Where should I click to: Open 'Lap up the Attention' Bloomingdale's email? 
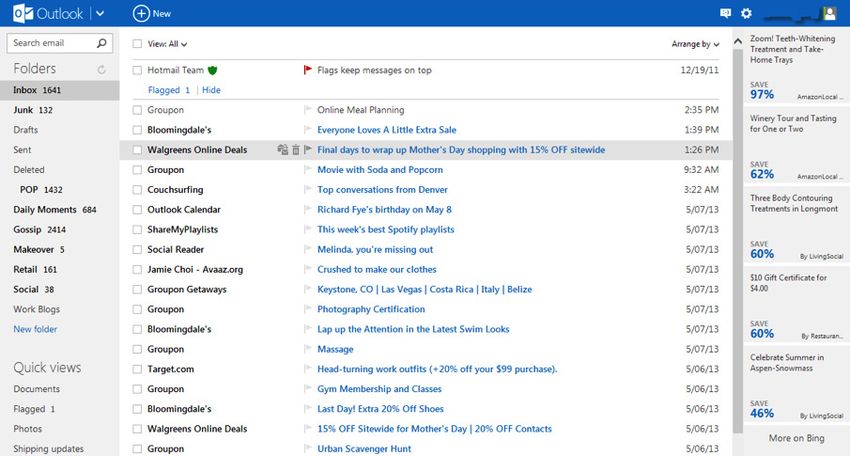[413, 329]
